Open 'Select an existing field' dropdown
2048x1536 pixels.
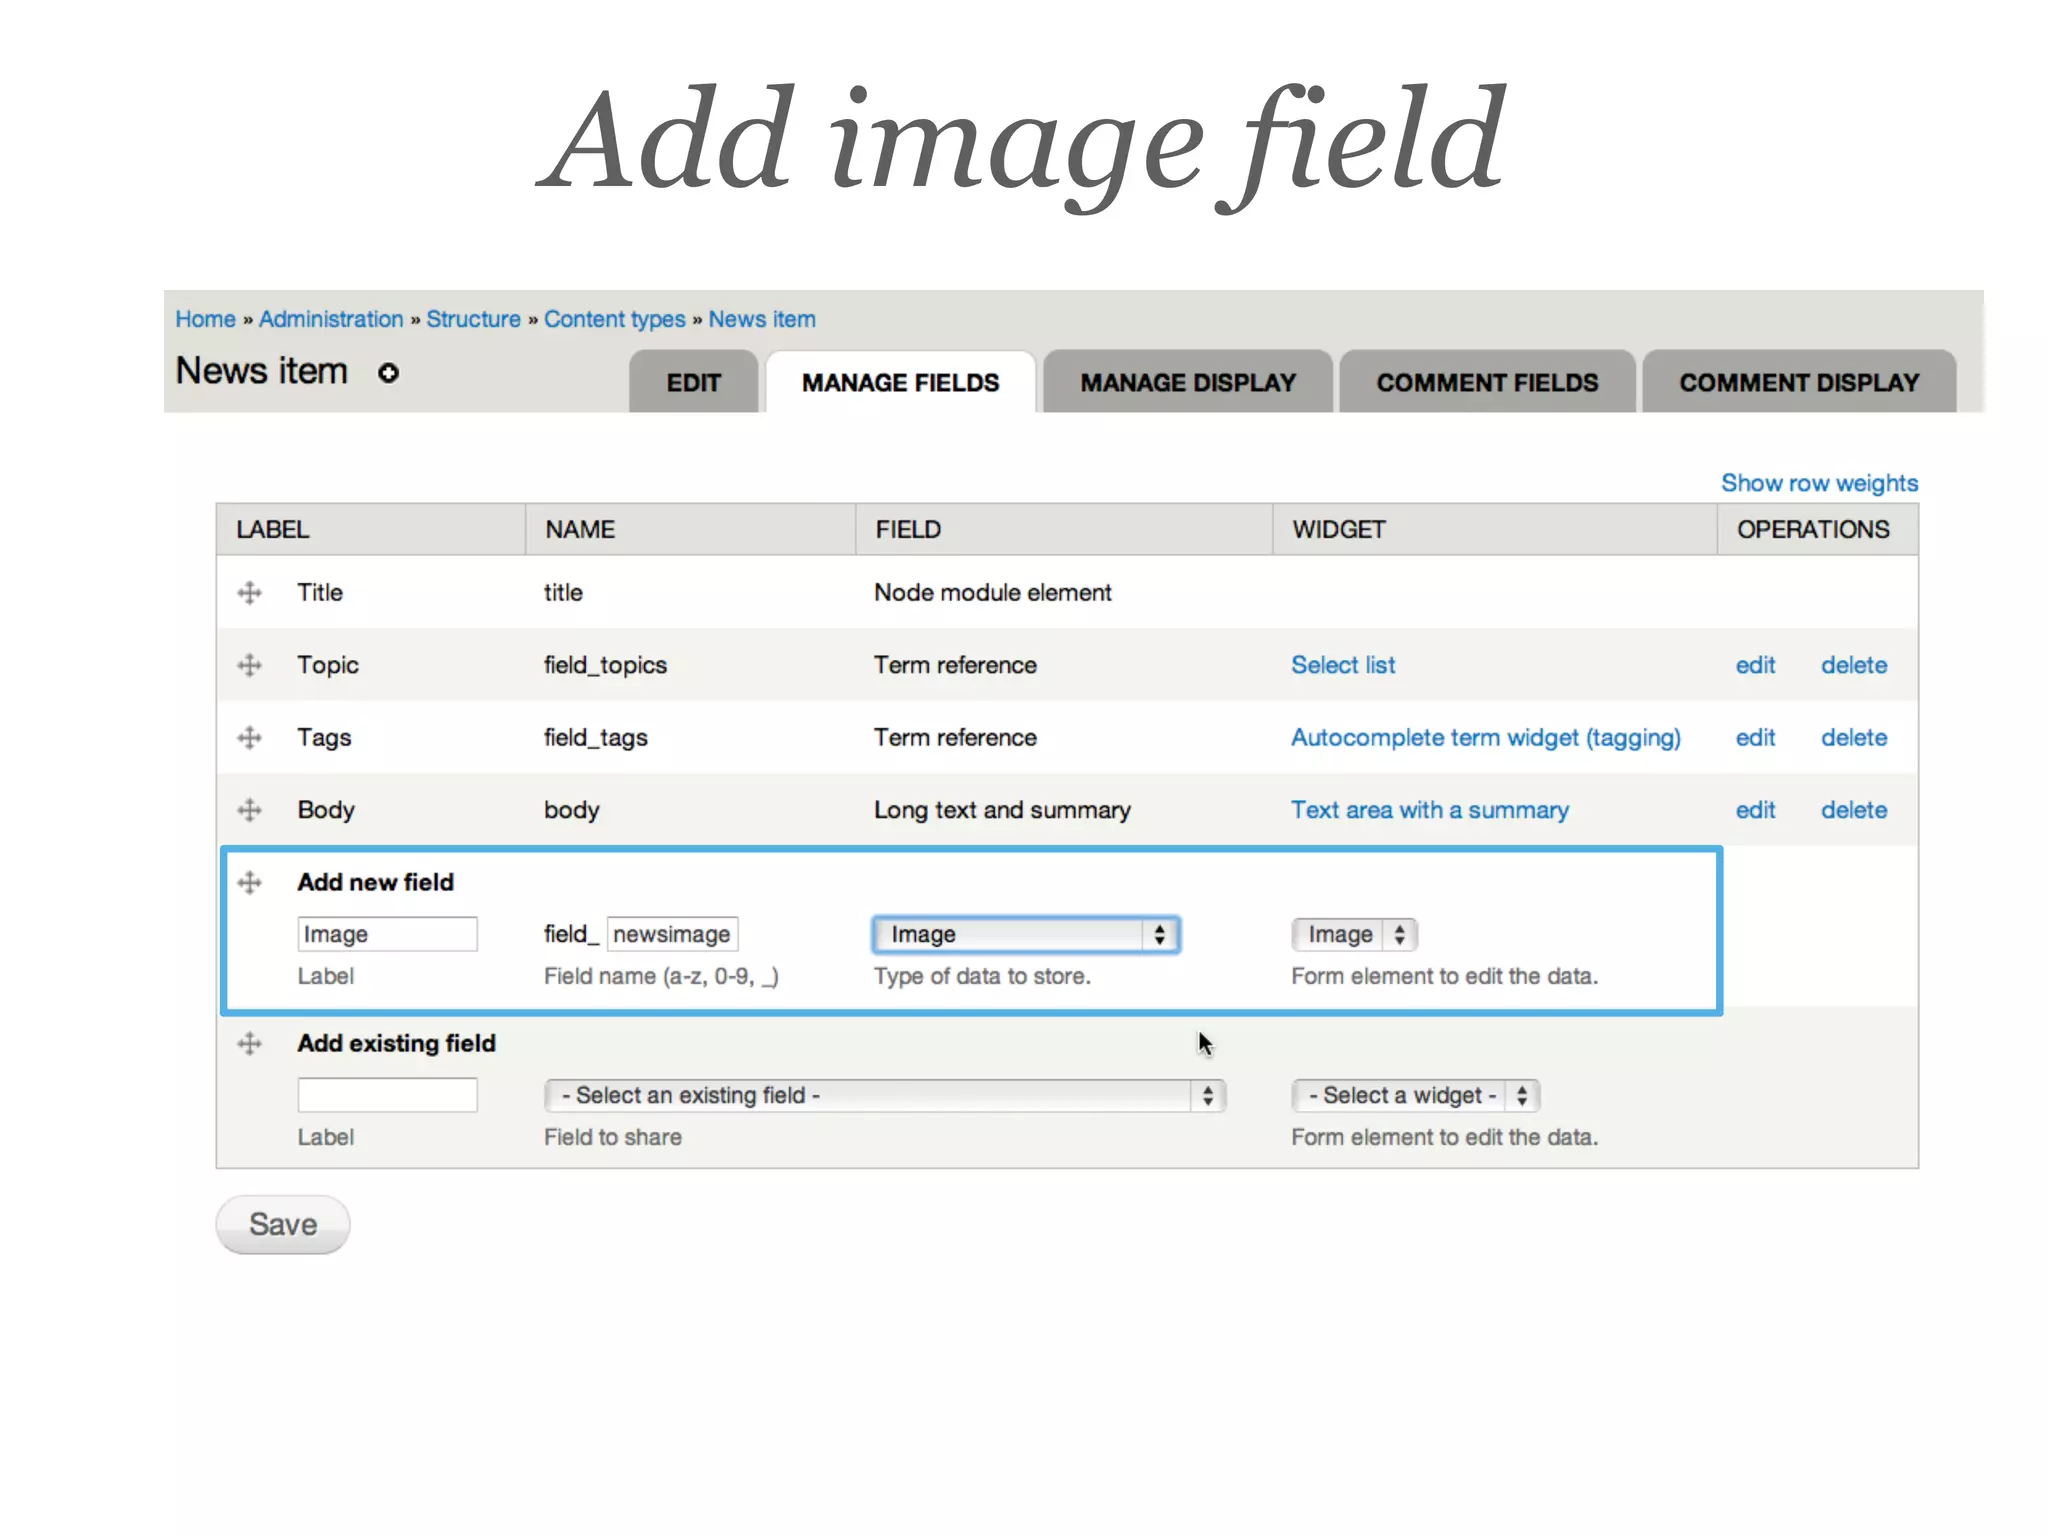click(x=885, y=1095)
